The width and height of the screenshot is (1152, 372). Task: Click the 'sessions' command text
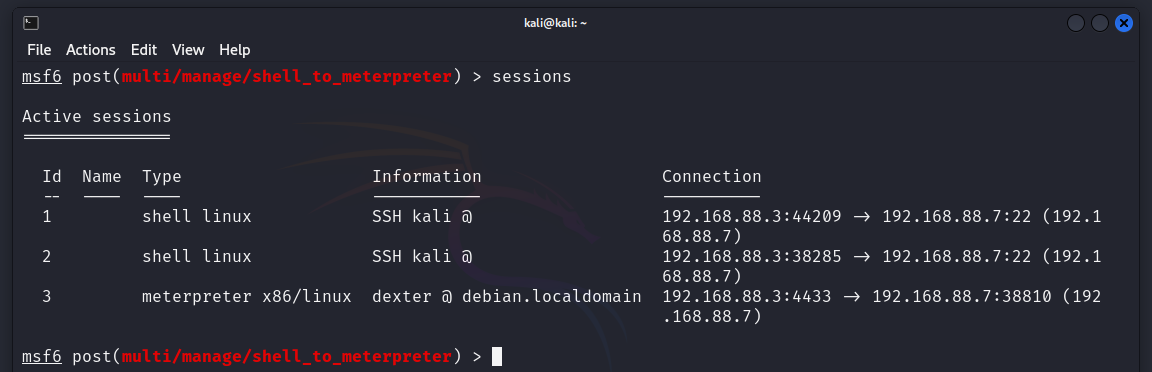point(531,76)
